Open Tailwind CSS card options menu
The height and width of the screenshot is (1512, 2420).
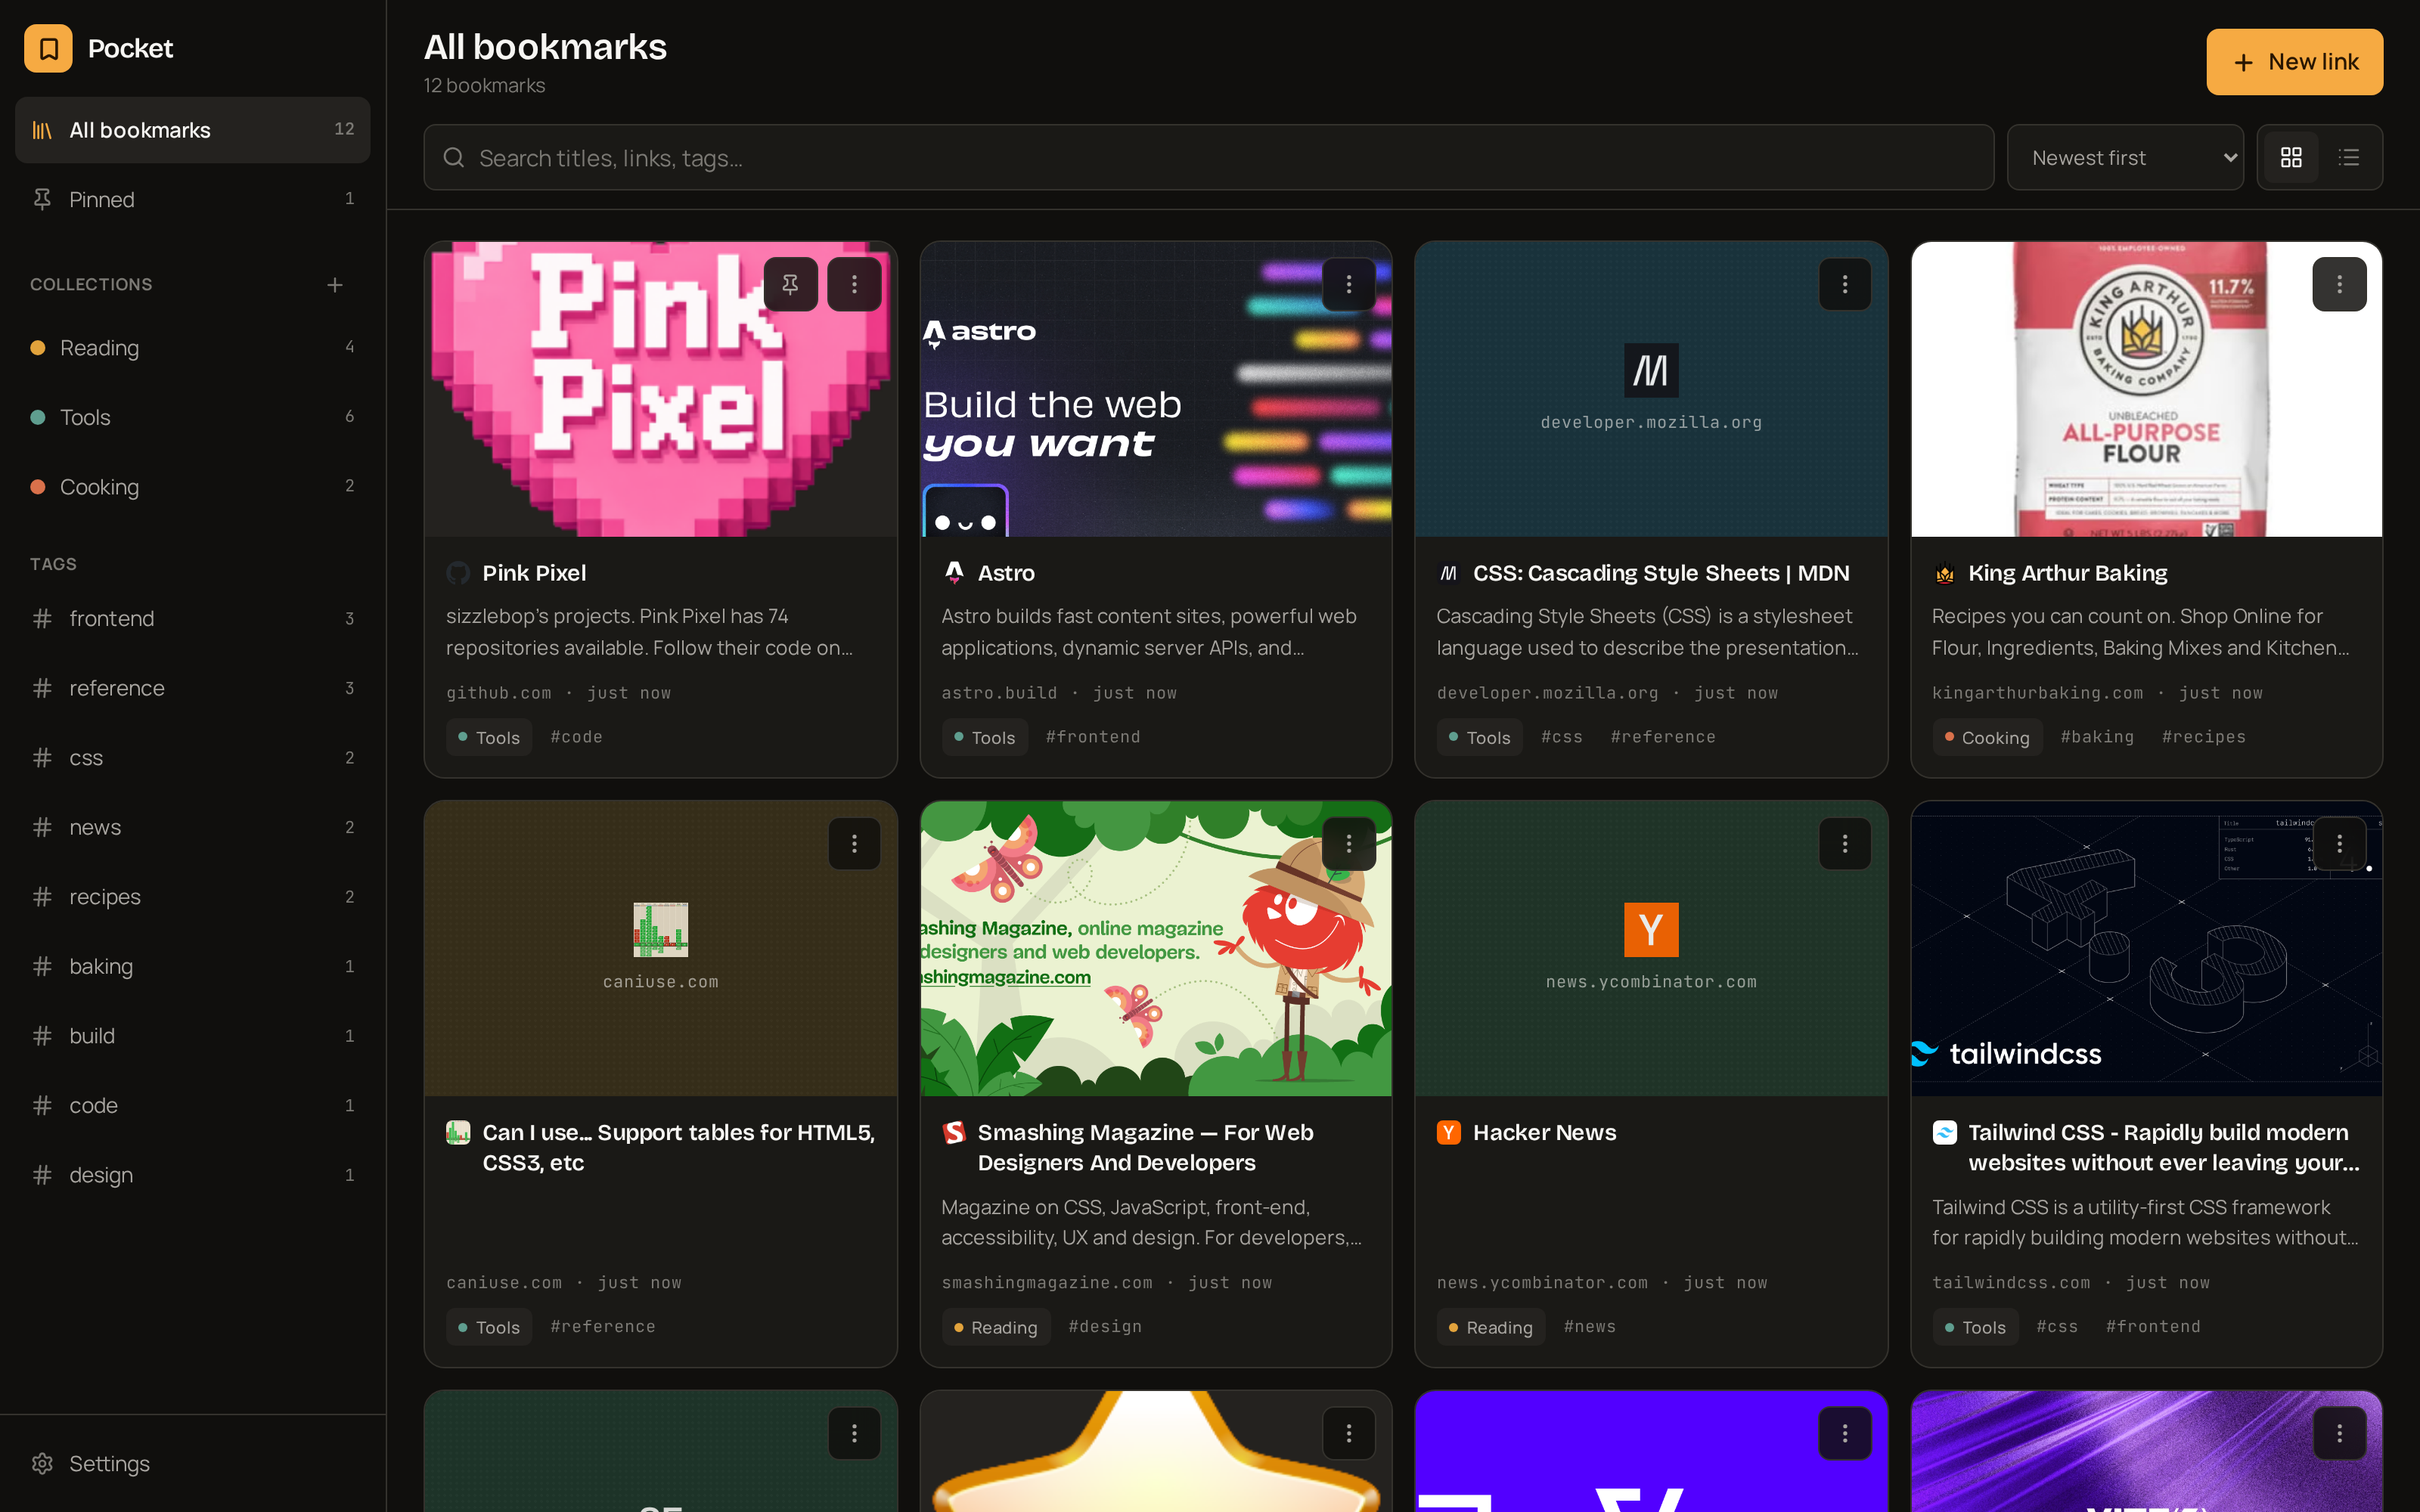coord(2339,844)
